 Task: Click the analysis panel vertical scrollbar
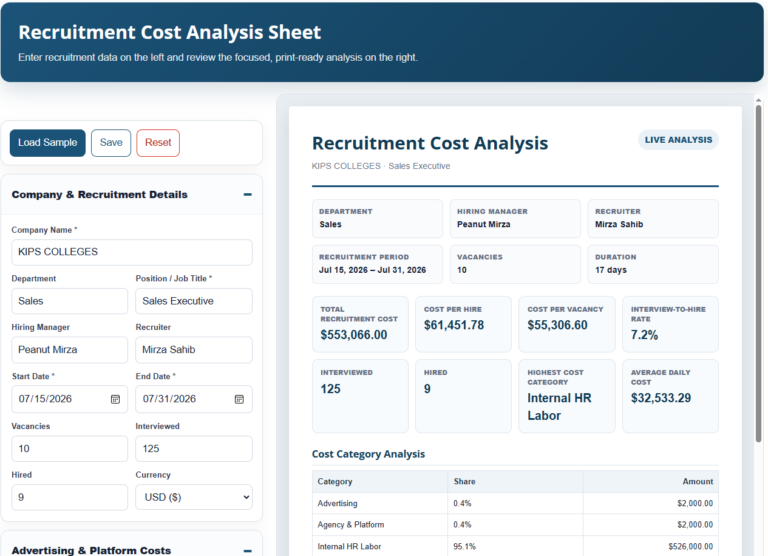tap(759, 274)
